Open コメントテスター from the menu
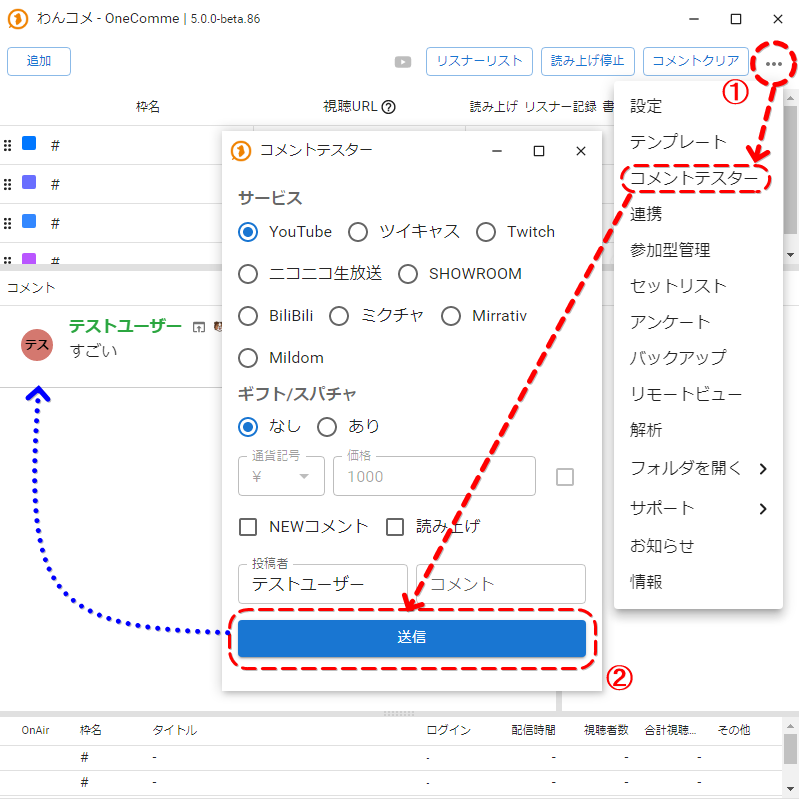Viewport: 799px width, 799px height. (694, 178)
